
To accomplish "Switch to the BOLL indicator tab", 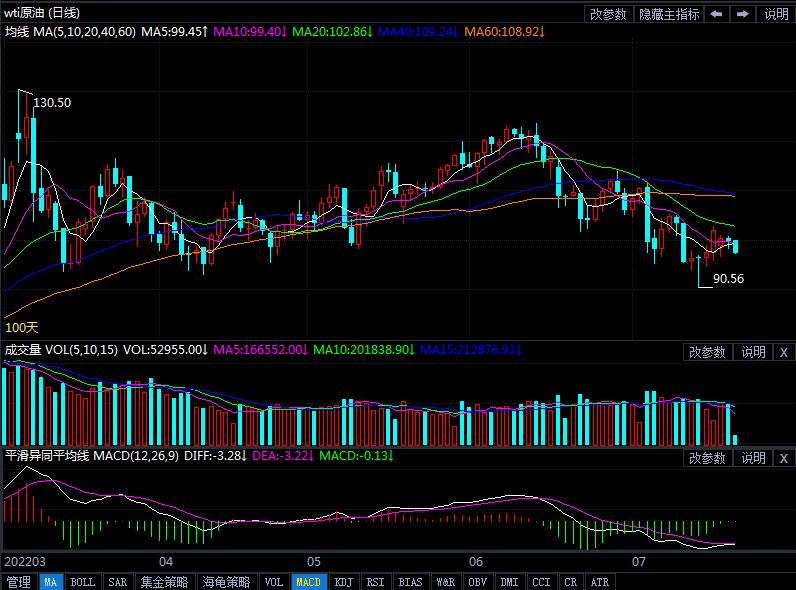I will 83,582.
